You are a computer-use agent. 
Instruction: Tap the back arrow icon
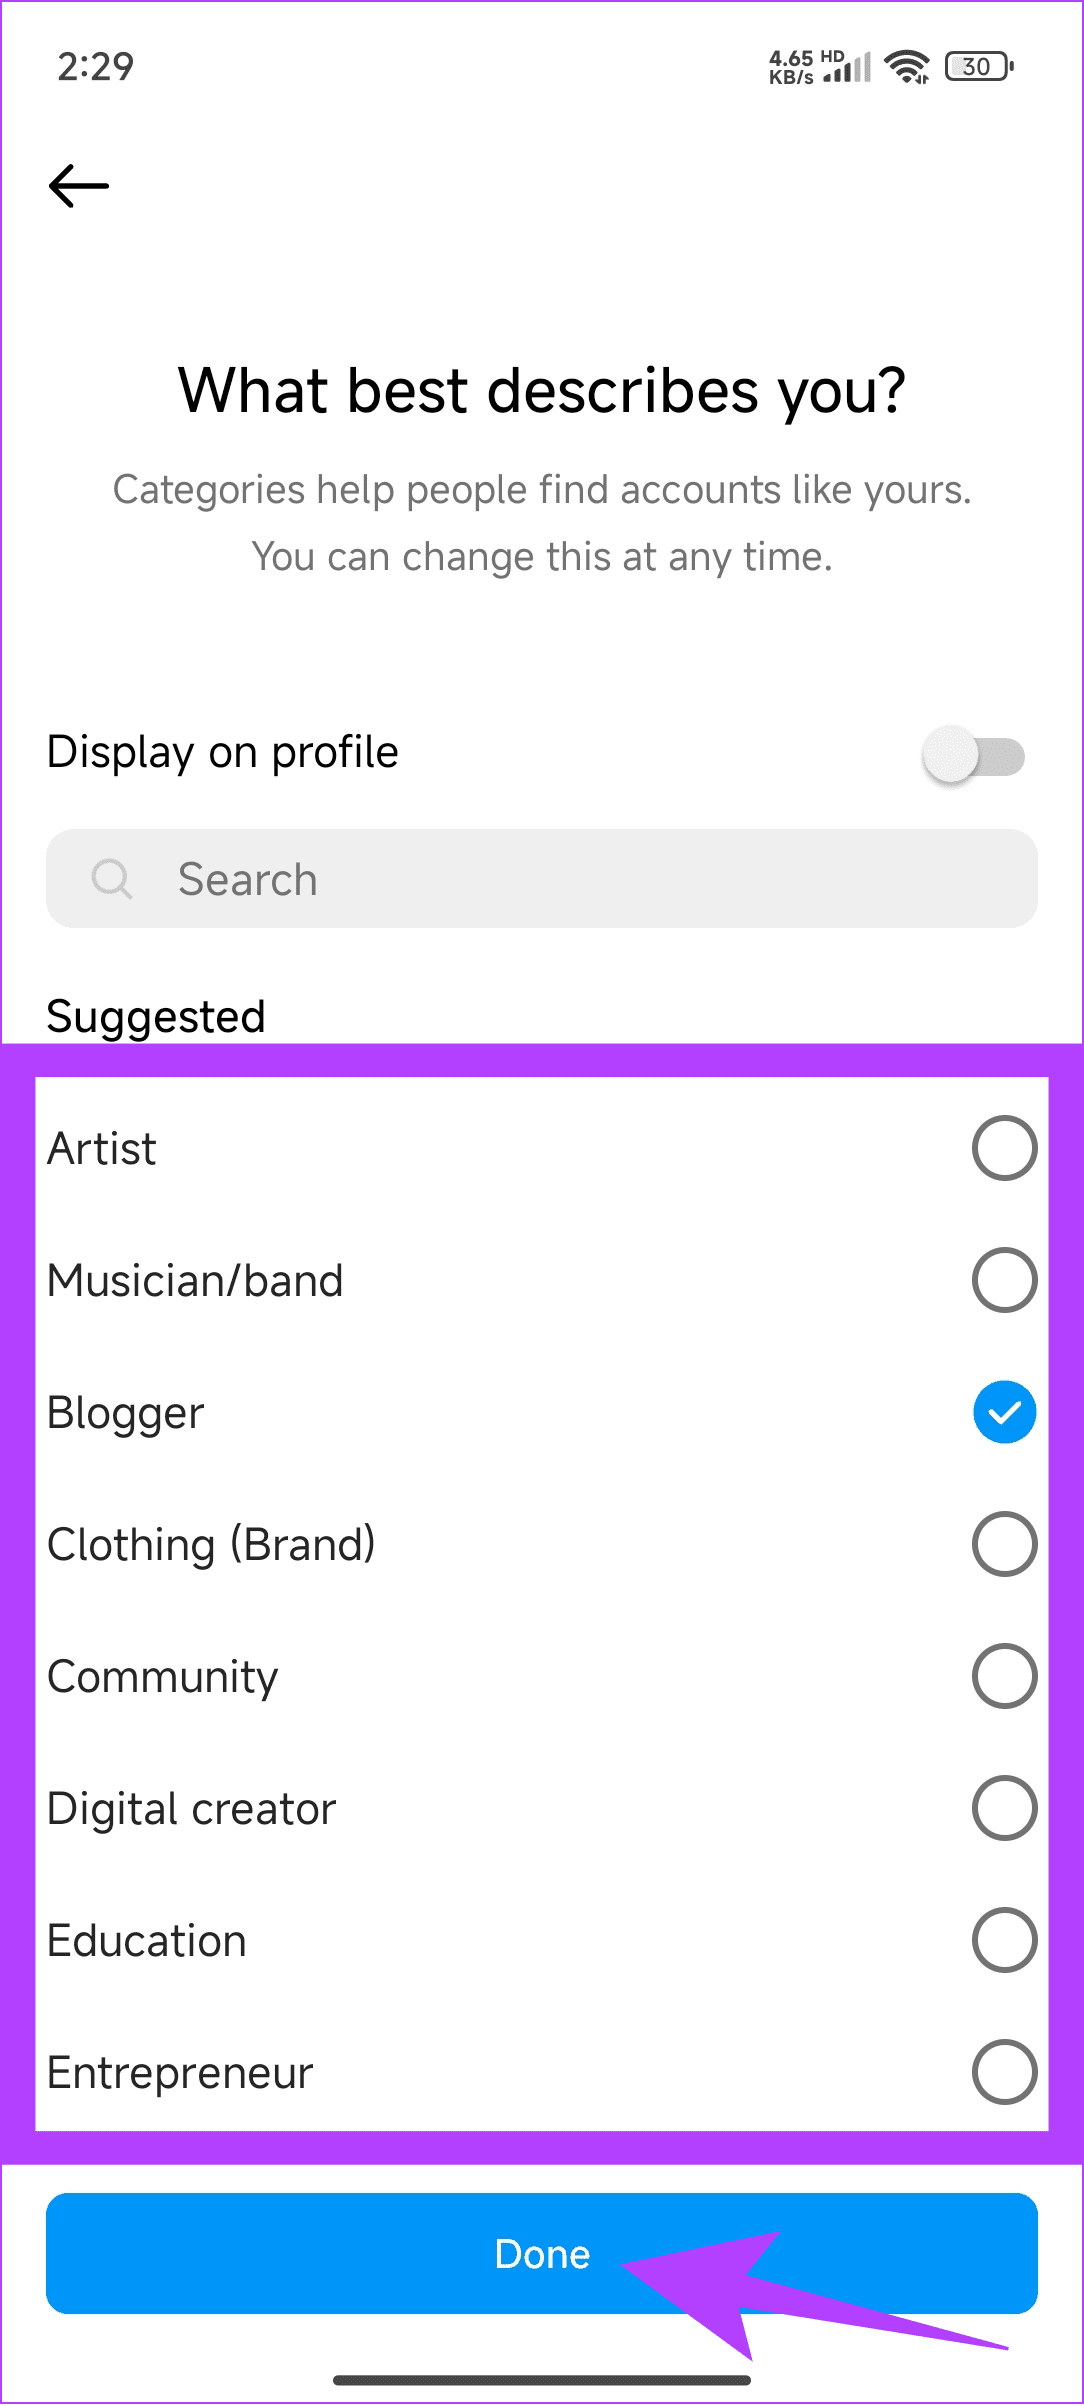79,186
